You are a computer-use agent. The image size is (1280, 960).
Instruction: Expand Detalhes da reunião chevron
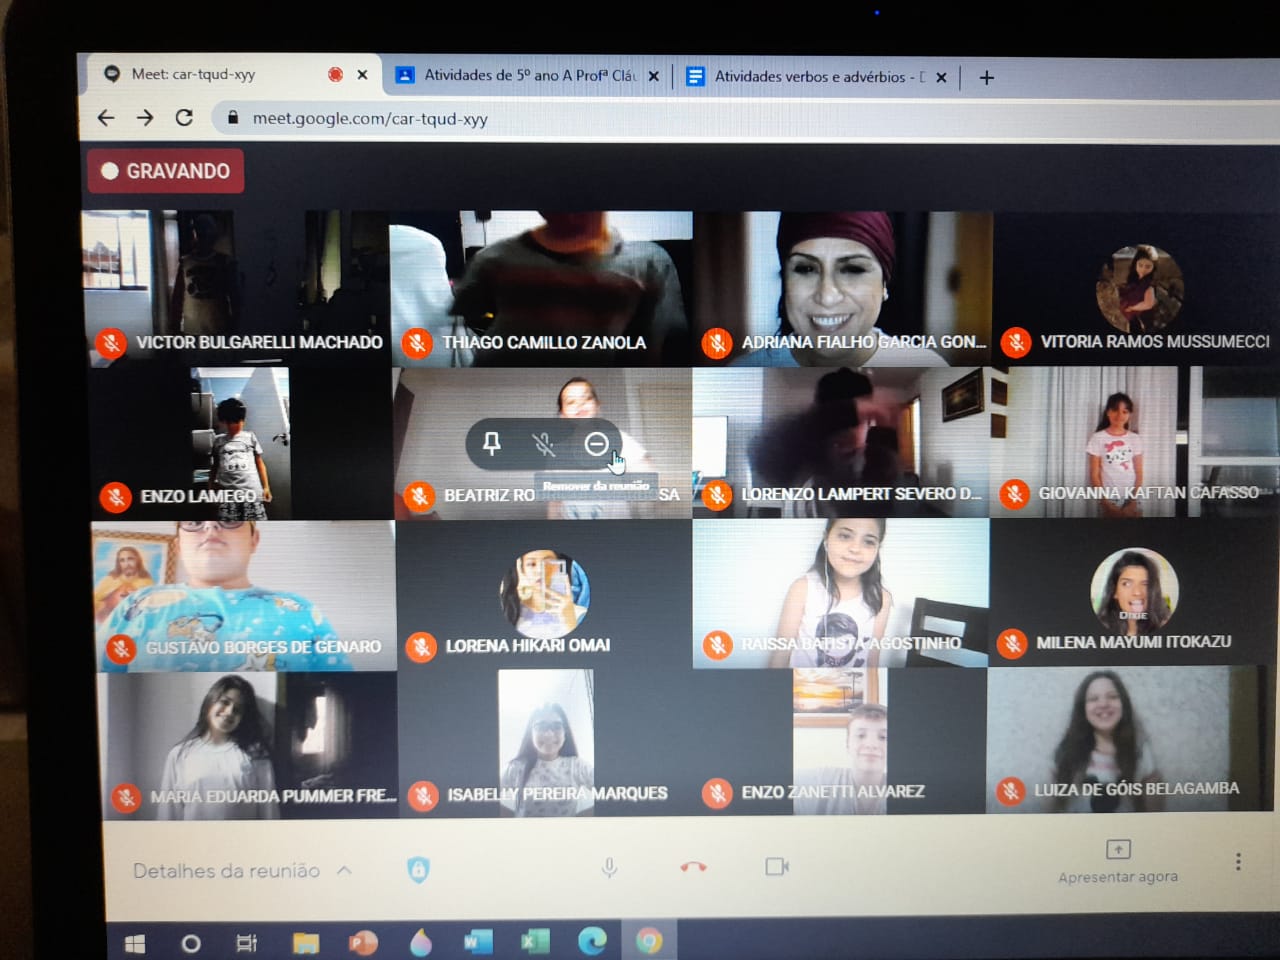[x=345, y=870]
